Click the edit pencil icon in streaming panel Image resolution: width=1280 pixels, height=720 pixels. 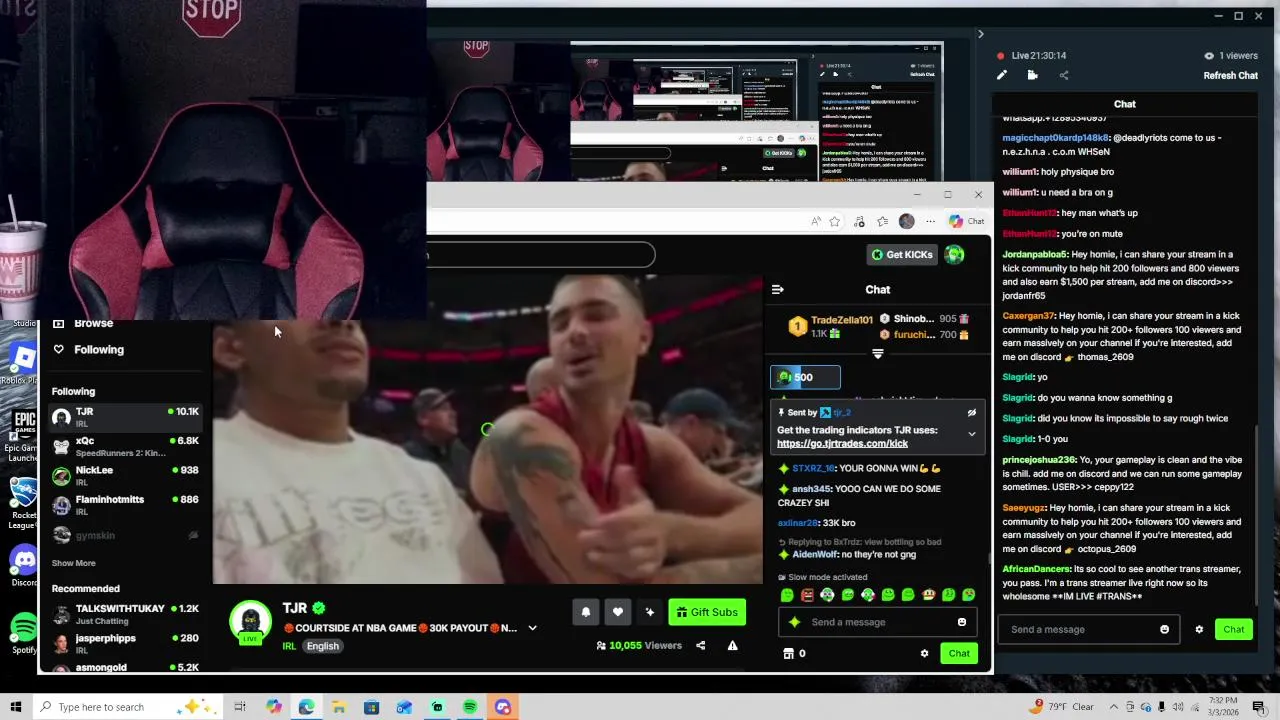tap(1001, 75)
